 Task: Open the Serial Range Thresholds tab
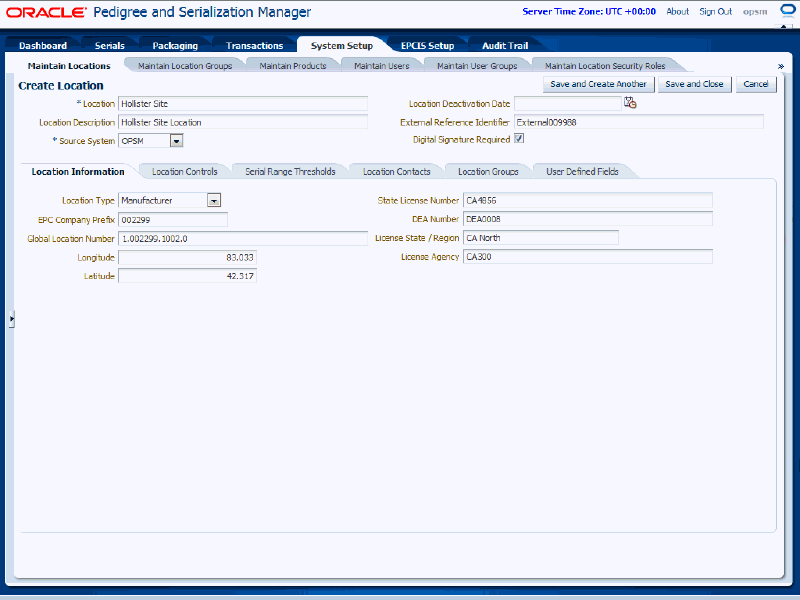(290, 171)
